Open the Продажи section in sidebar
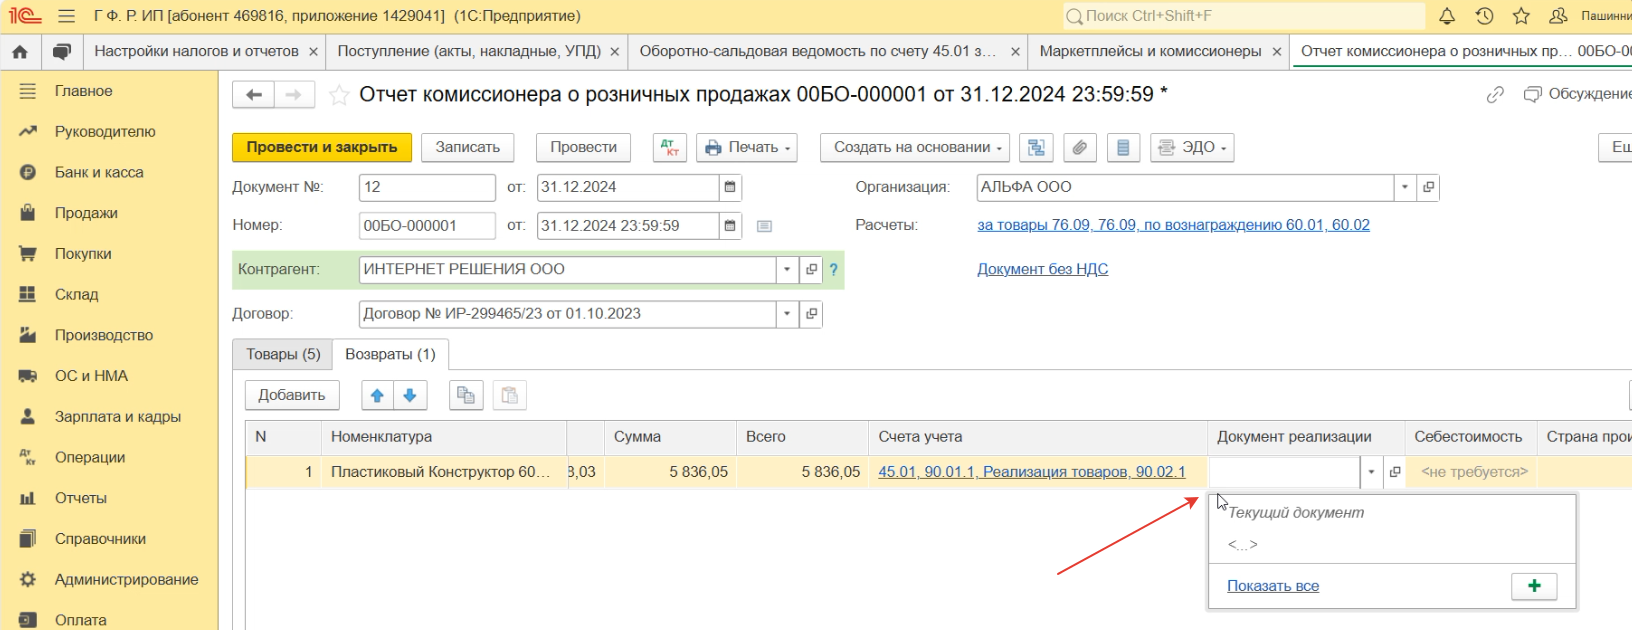The width and height of the screenshot is (1632, 630). (86, 213)
